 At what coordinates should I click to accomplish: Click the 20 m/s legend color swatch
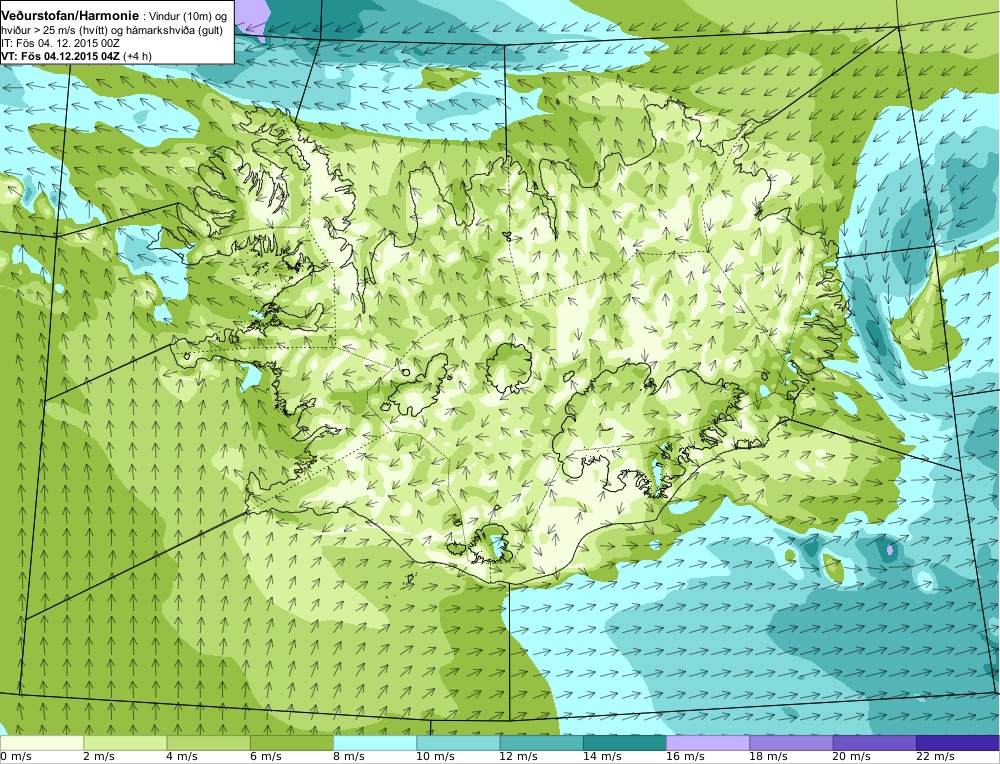(874, 744)
